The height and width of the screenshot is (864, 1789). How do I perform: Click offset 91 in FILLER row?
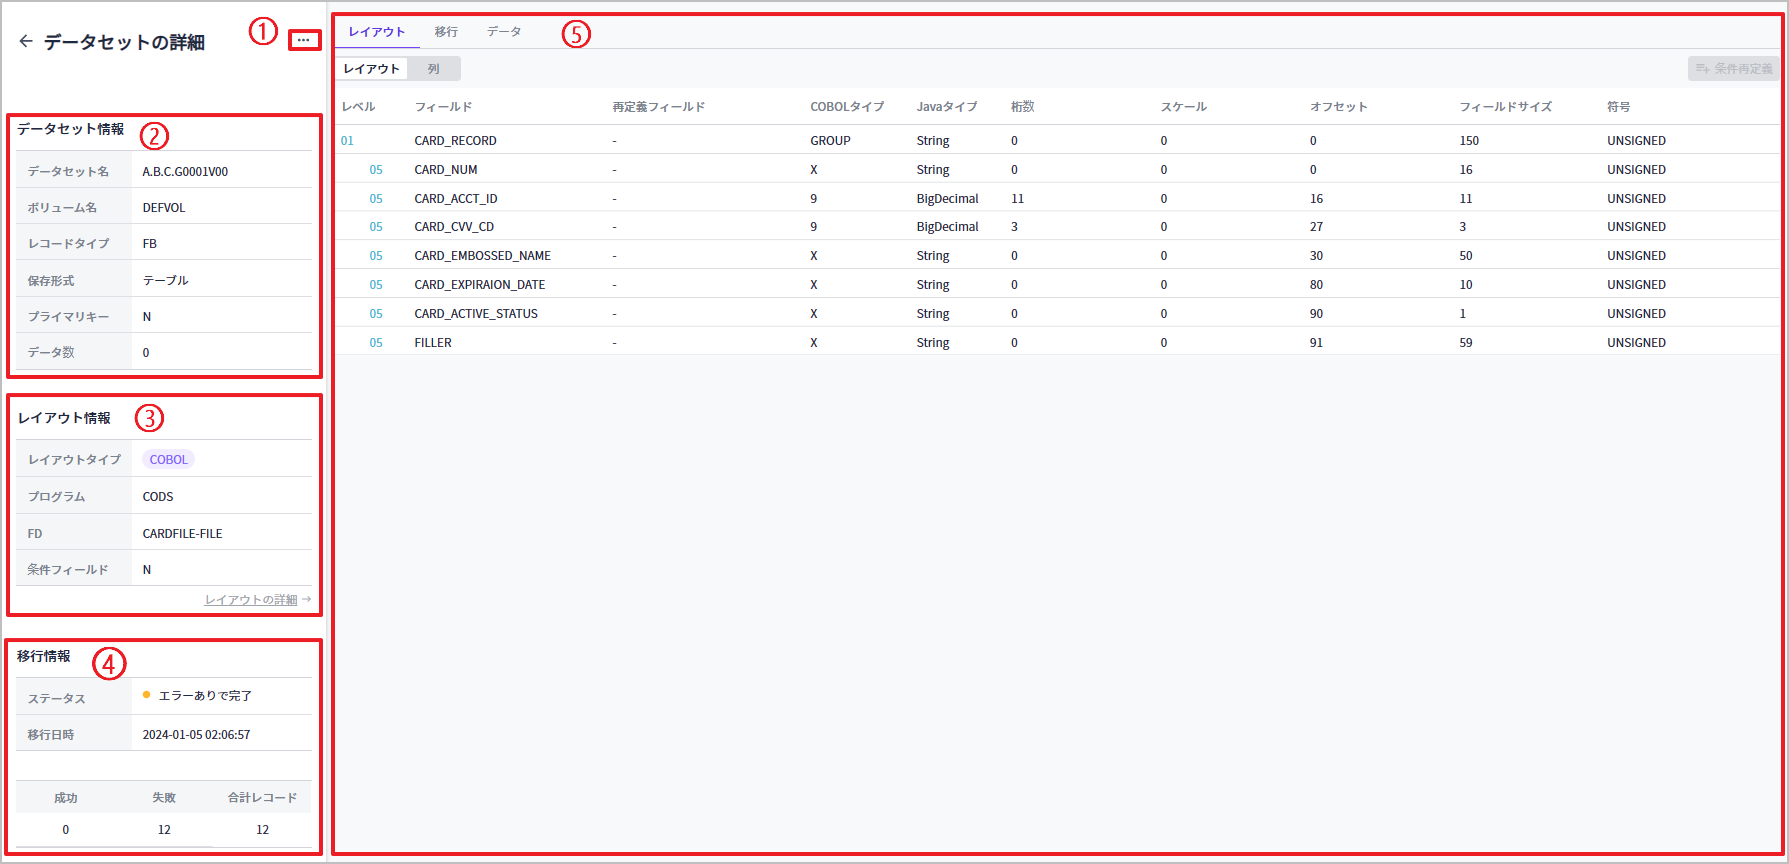point(1316,343)
